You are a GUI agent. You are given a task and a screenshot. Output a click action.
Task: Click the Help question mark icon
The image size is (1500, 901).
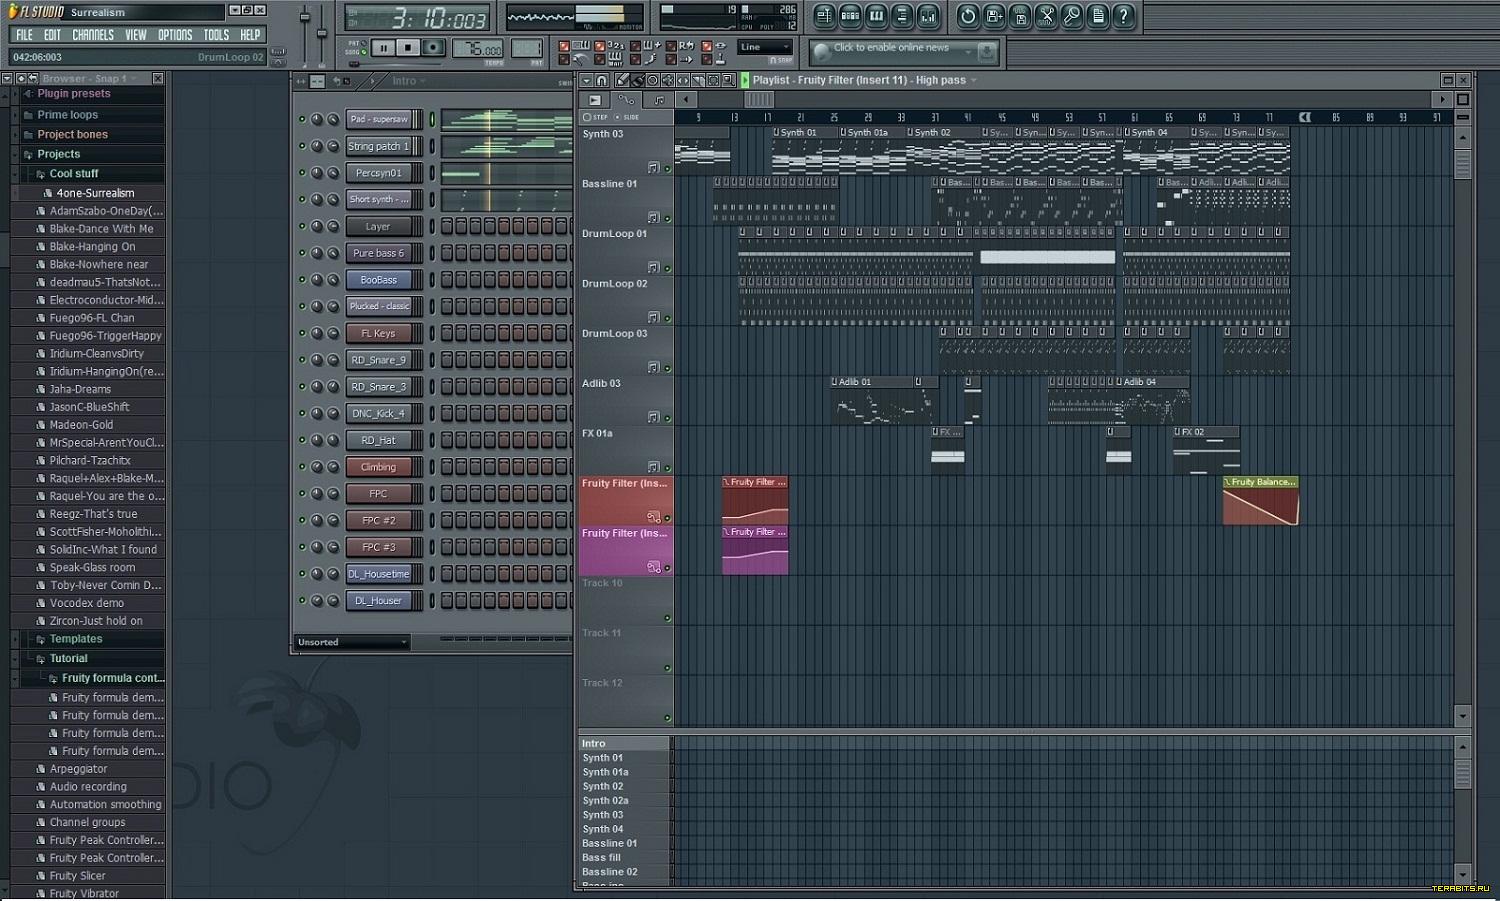(x=1124, y=16)
